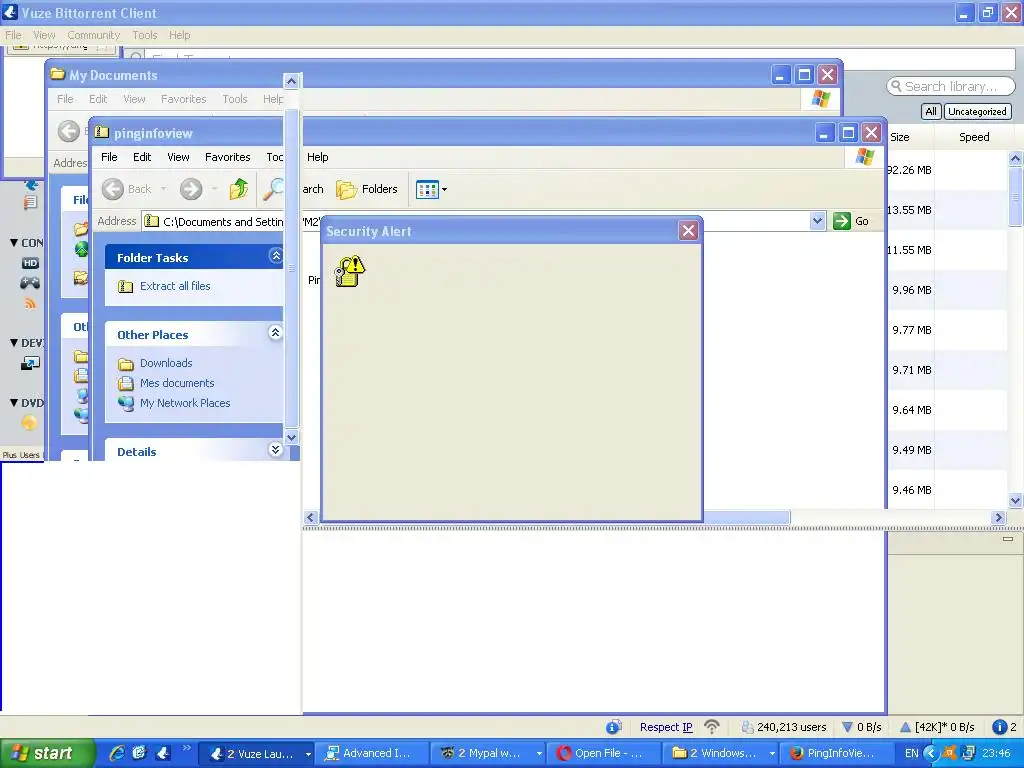Select the All filter in Vuze library

click(x=931, y=112)
